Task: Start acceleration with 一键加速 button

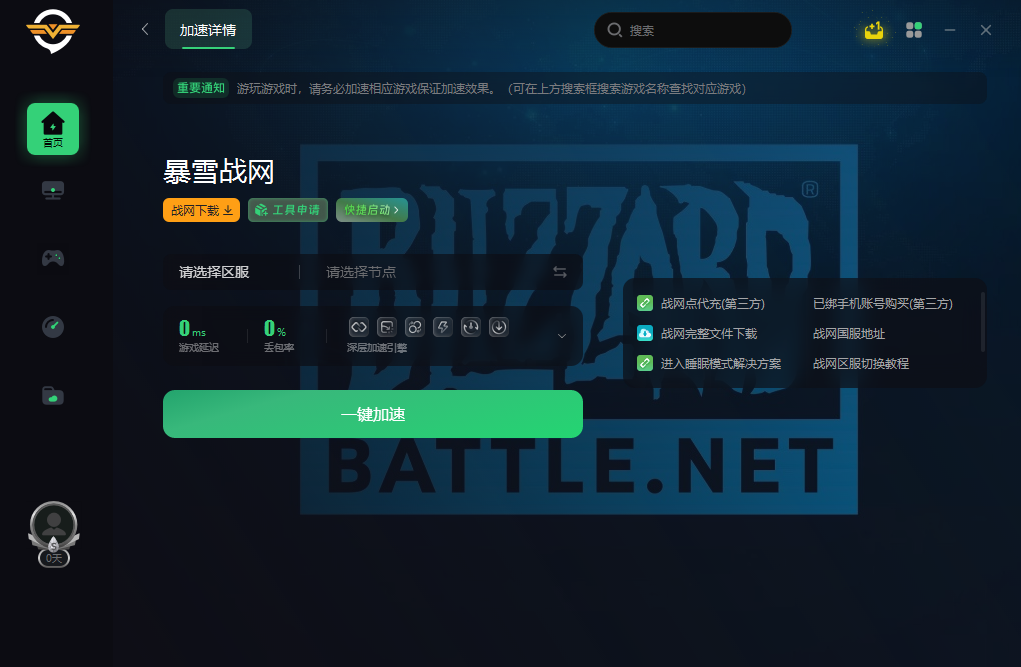Action: 372,414
